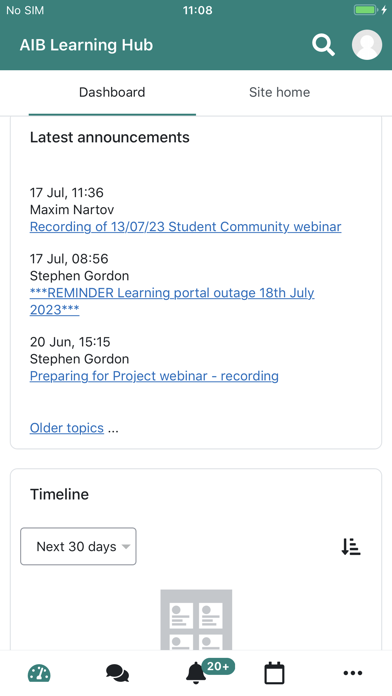This screenshot has width=392, height=696.
Task: Open messages chat bubbles icon
Action: point(118,673)
